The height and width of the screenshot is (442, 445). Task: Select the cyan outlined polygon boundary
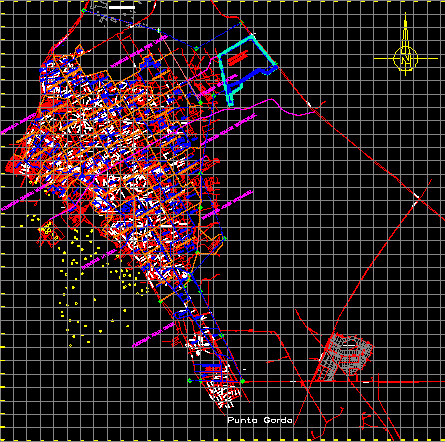pyautogui.click(x=247, y=71)
